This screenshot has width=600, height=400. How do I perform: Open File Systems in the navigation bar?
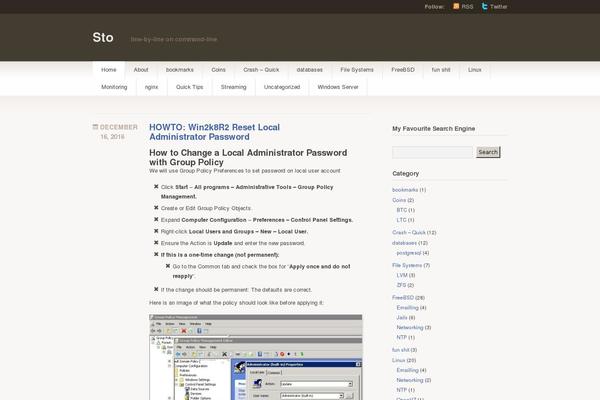click(x=357, y=70)
